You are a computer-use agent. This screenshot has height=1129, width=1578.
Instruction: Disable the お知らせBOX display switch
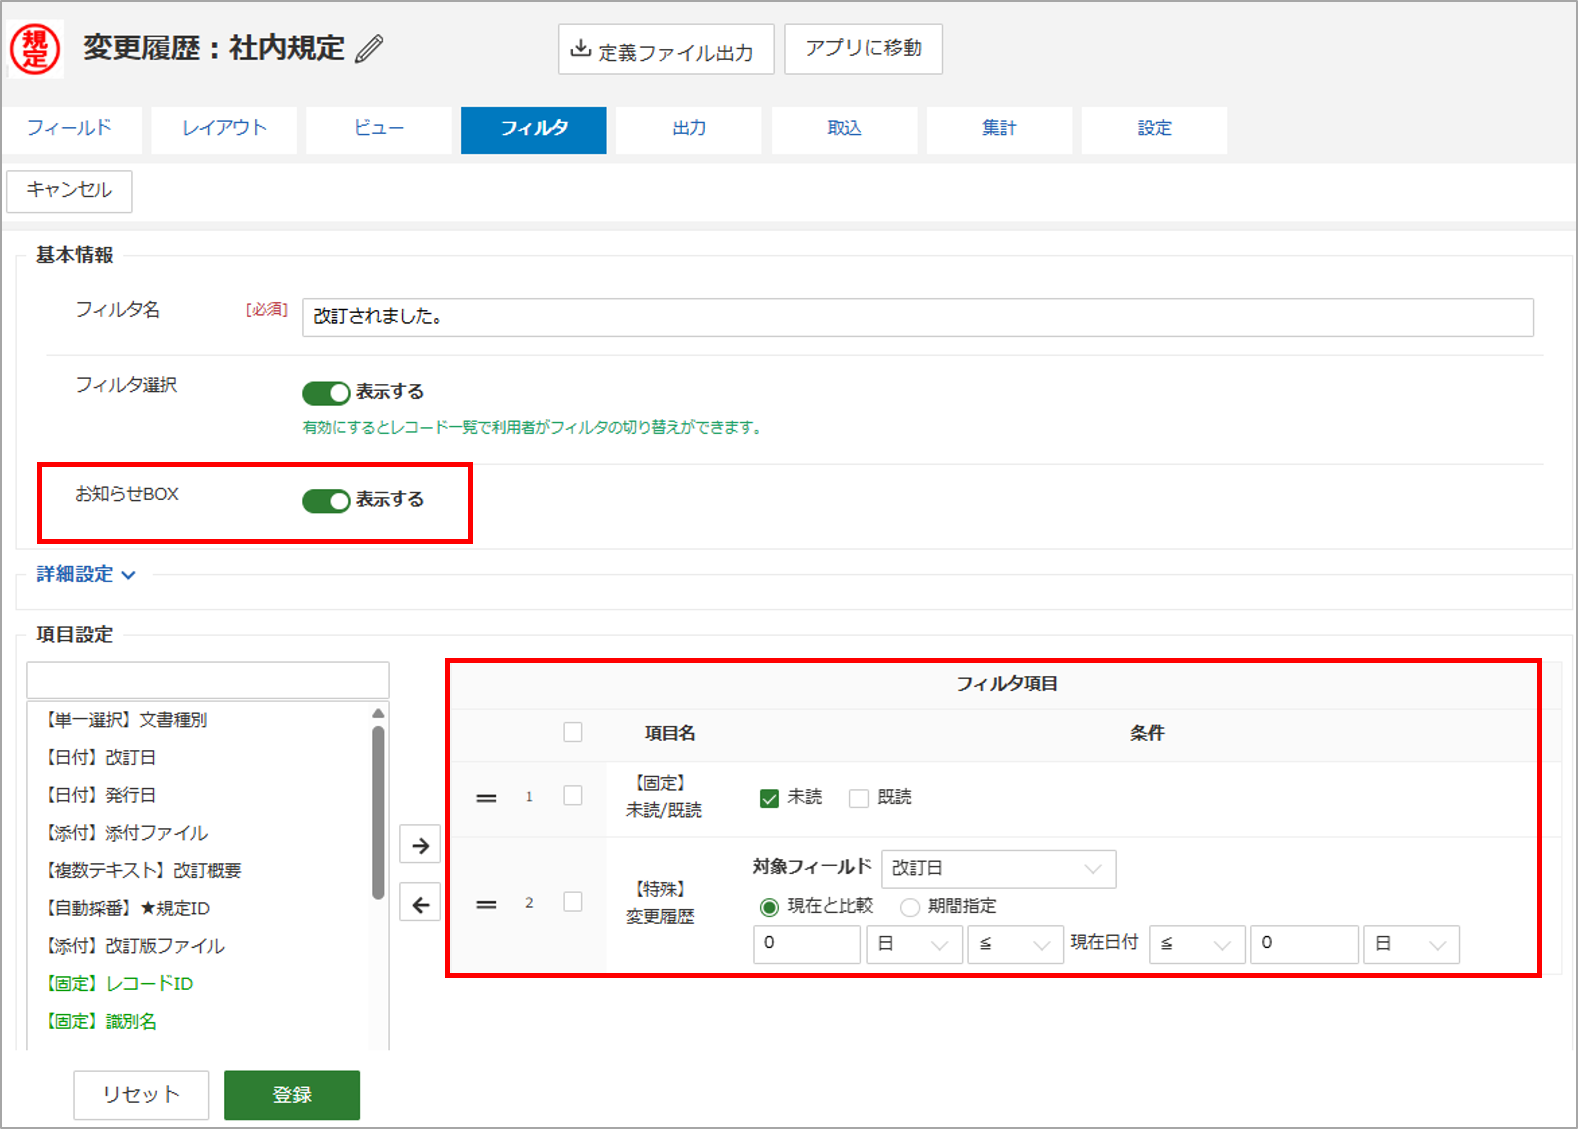(x=326, y=500)
